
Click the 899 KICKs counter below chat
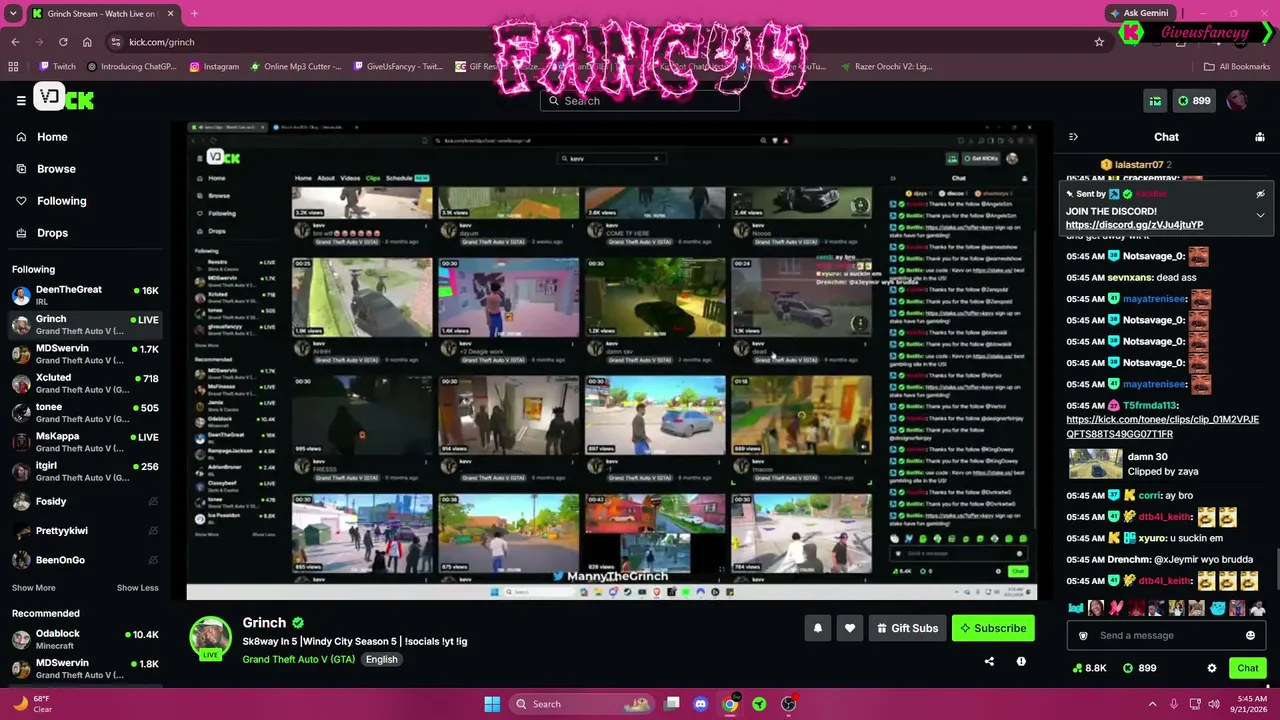tap(1139, 668)
